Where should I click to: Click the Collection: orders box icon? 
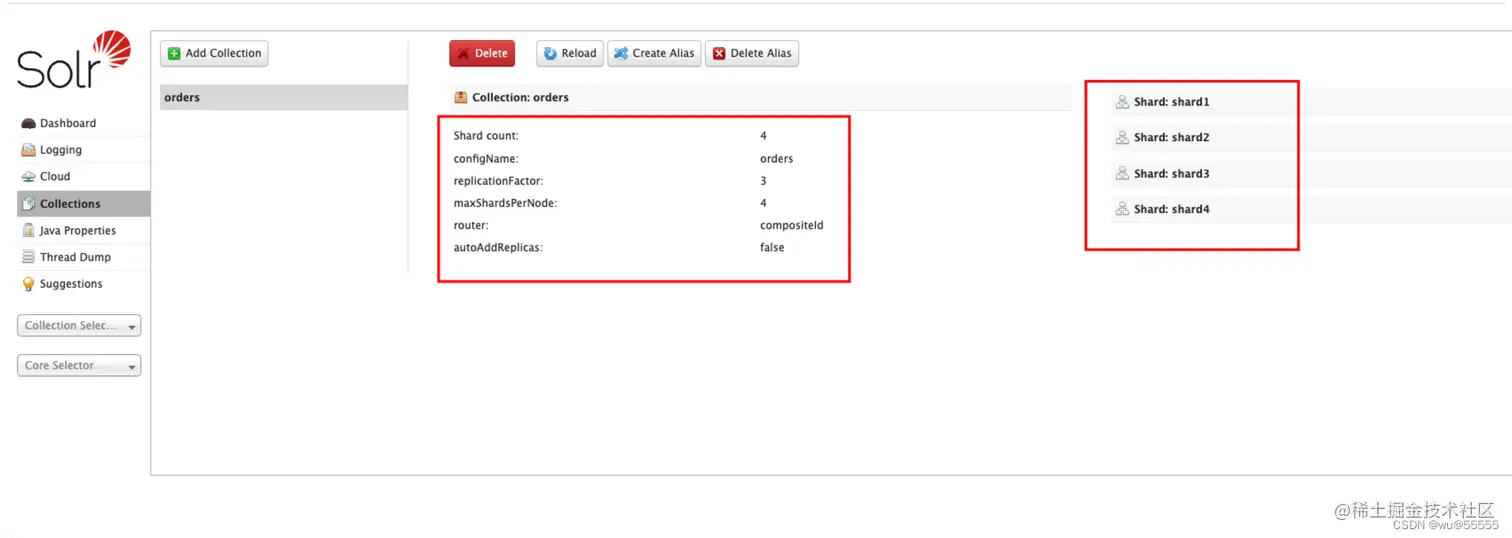click(x=461, y=98)
